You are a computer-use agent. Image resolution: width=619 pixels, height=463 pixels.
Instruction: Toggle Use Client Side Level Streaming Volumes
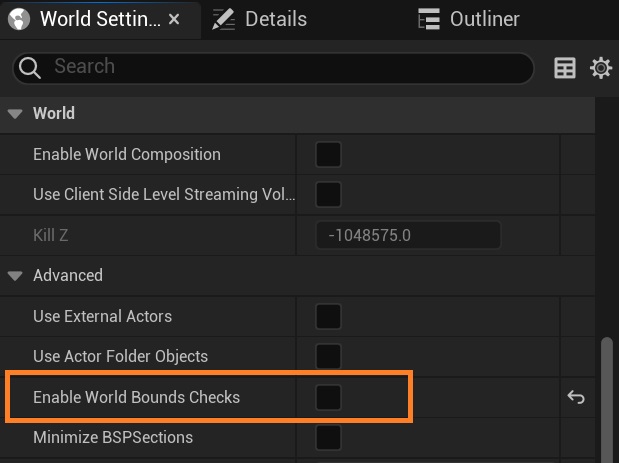pos(328,194)
